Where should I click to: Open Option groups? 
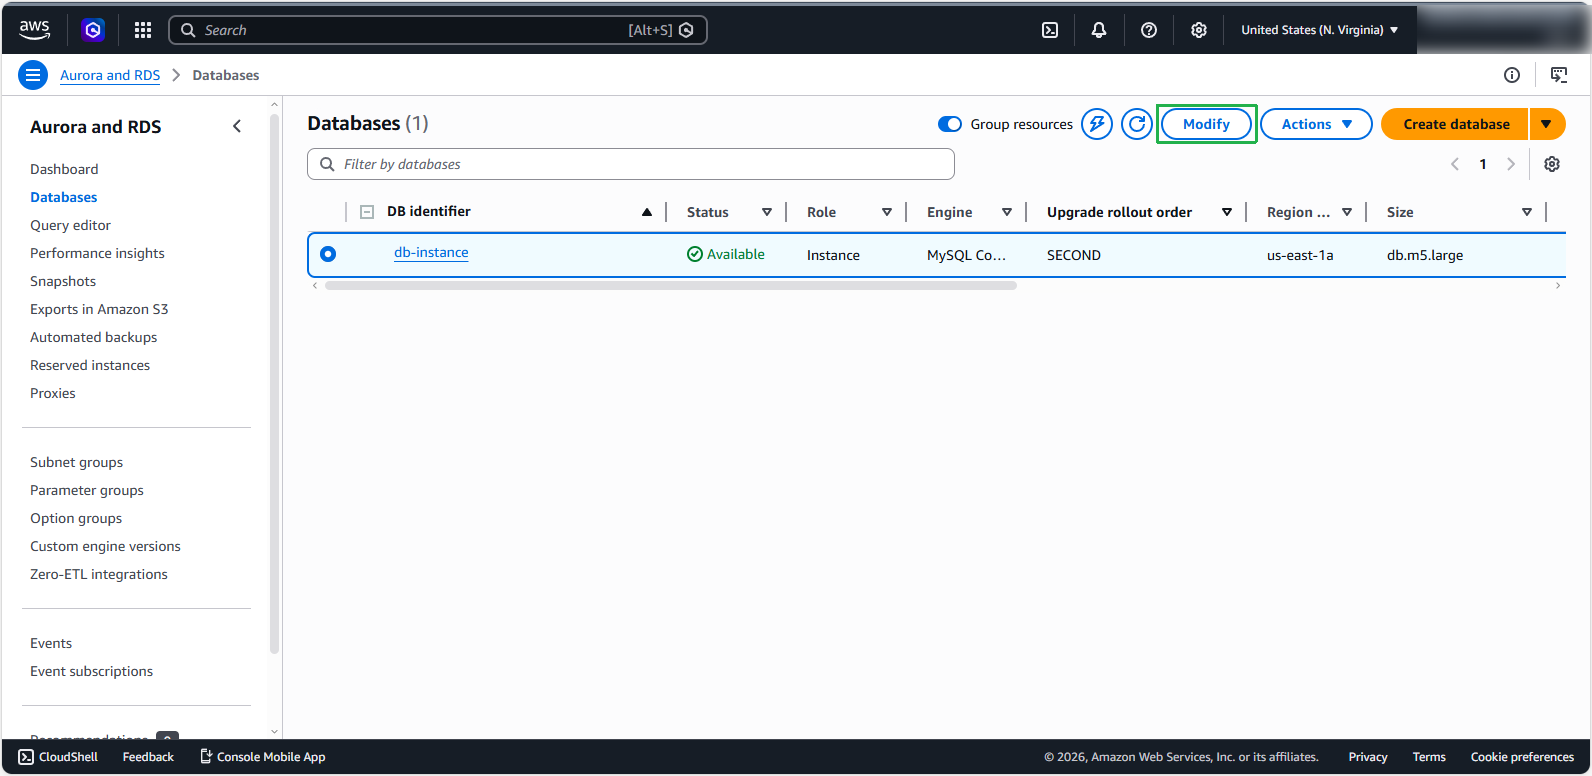pyautogui.click(x=76, y=518)
